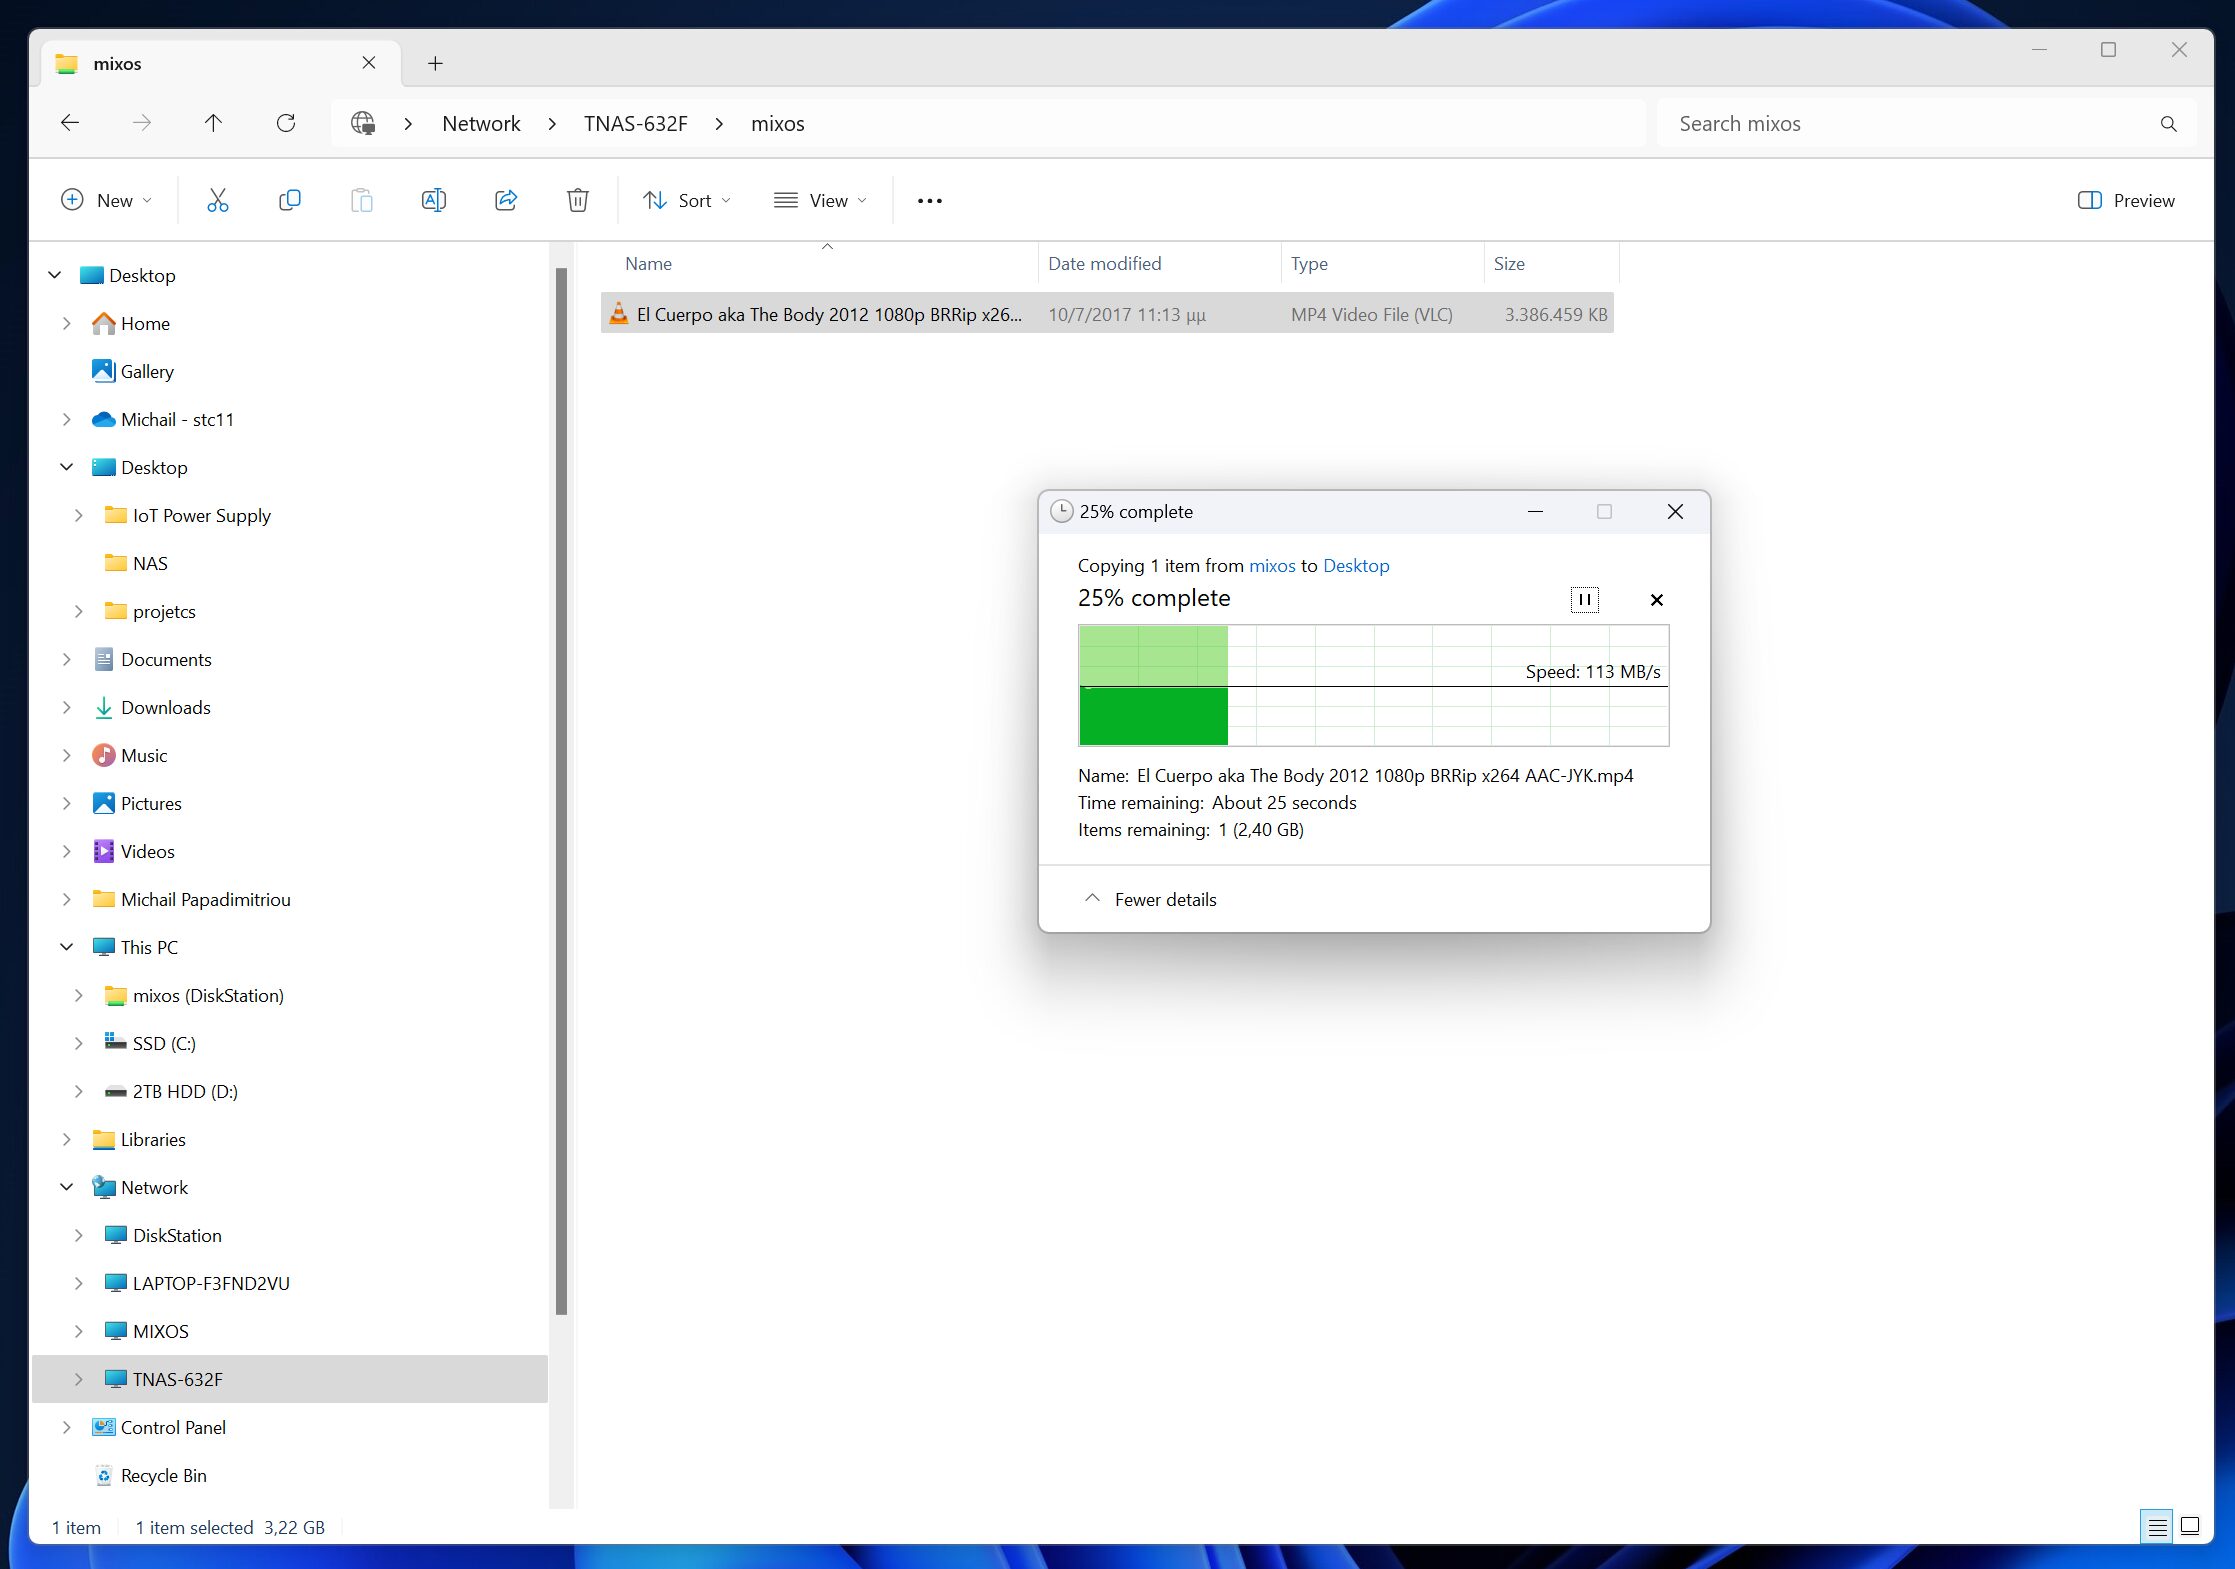The image size is (2235, 1569).
Task: Open the NAS folder in sidebar
Action: click(x=136, y=563)
